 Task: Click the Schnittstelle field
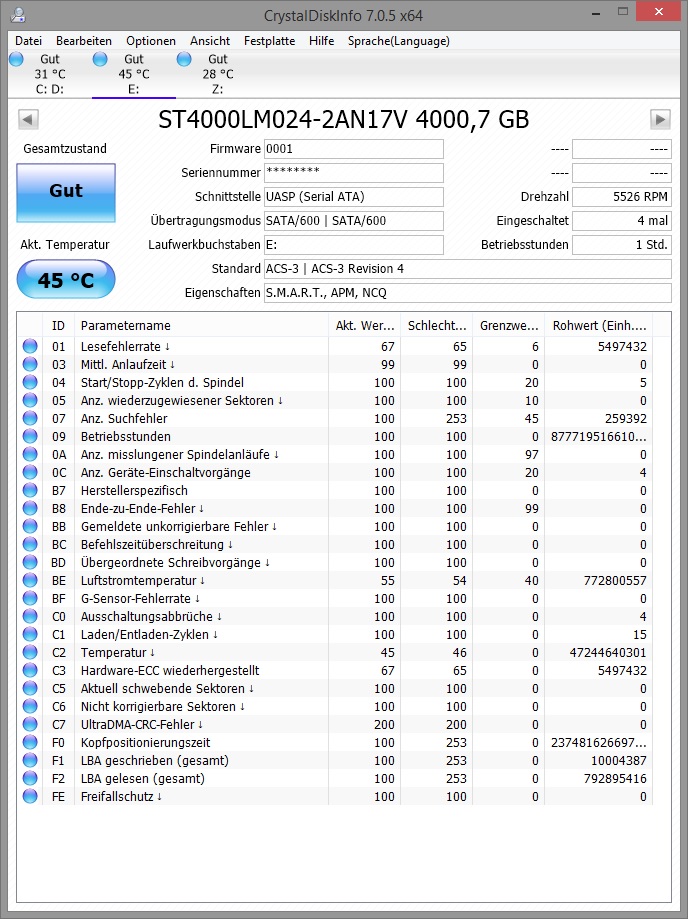click(354, 197)
